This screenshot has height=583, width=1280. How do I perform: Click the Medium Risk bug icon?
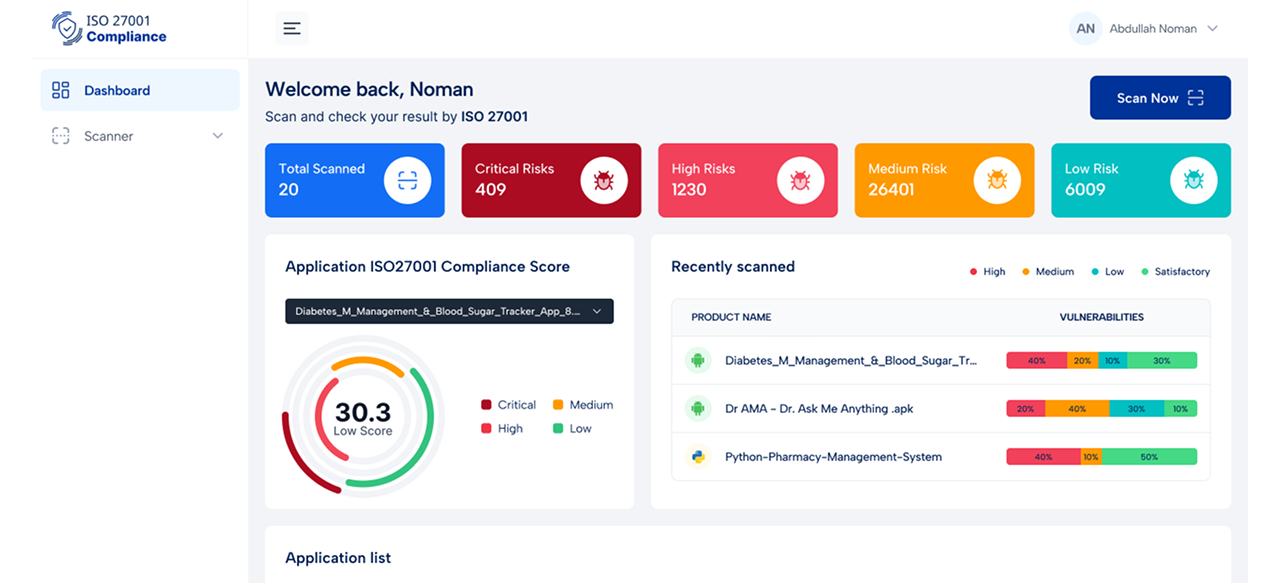[x=997, y=180]
